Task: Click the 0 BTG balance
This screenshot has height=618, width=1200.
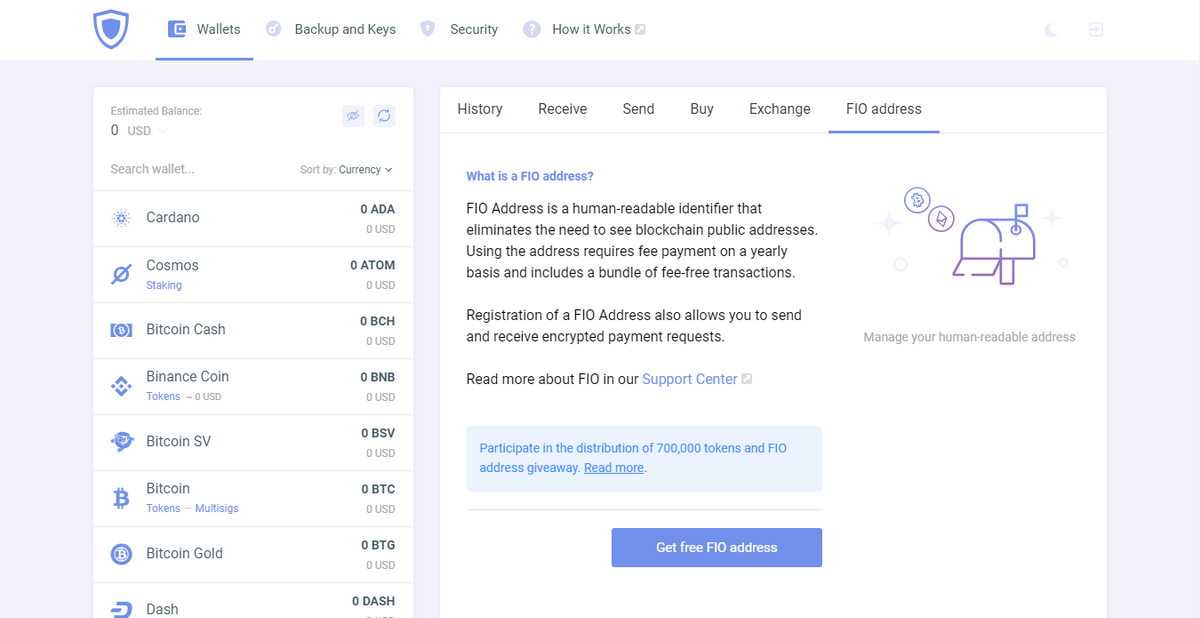Action: point(378,545)
